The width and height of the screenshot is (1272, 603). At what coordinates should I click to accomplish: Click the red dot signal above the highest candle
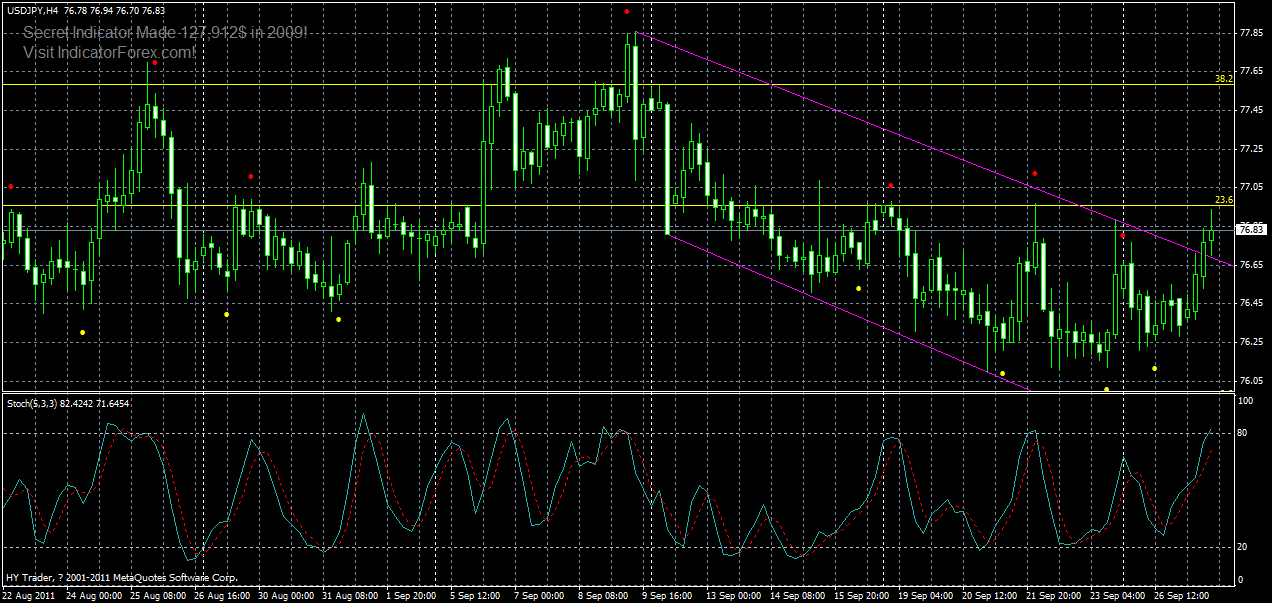[628, 13]
